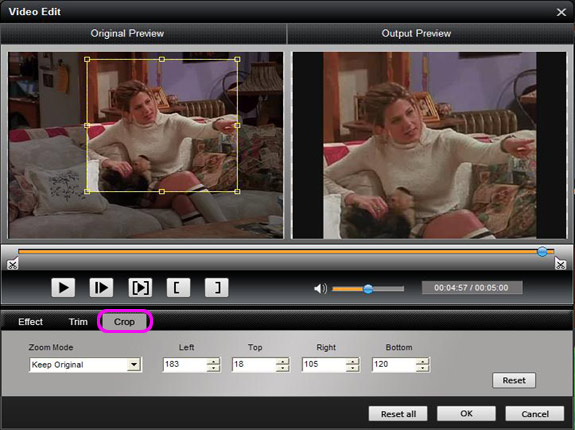This screenshot has width=575, height=430.
Task: Click the middle-left crop handle
Action: 87,125
